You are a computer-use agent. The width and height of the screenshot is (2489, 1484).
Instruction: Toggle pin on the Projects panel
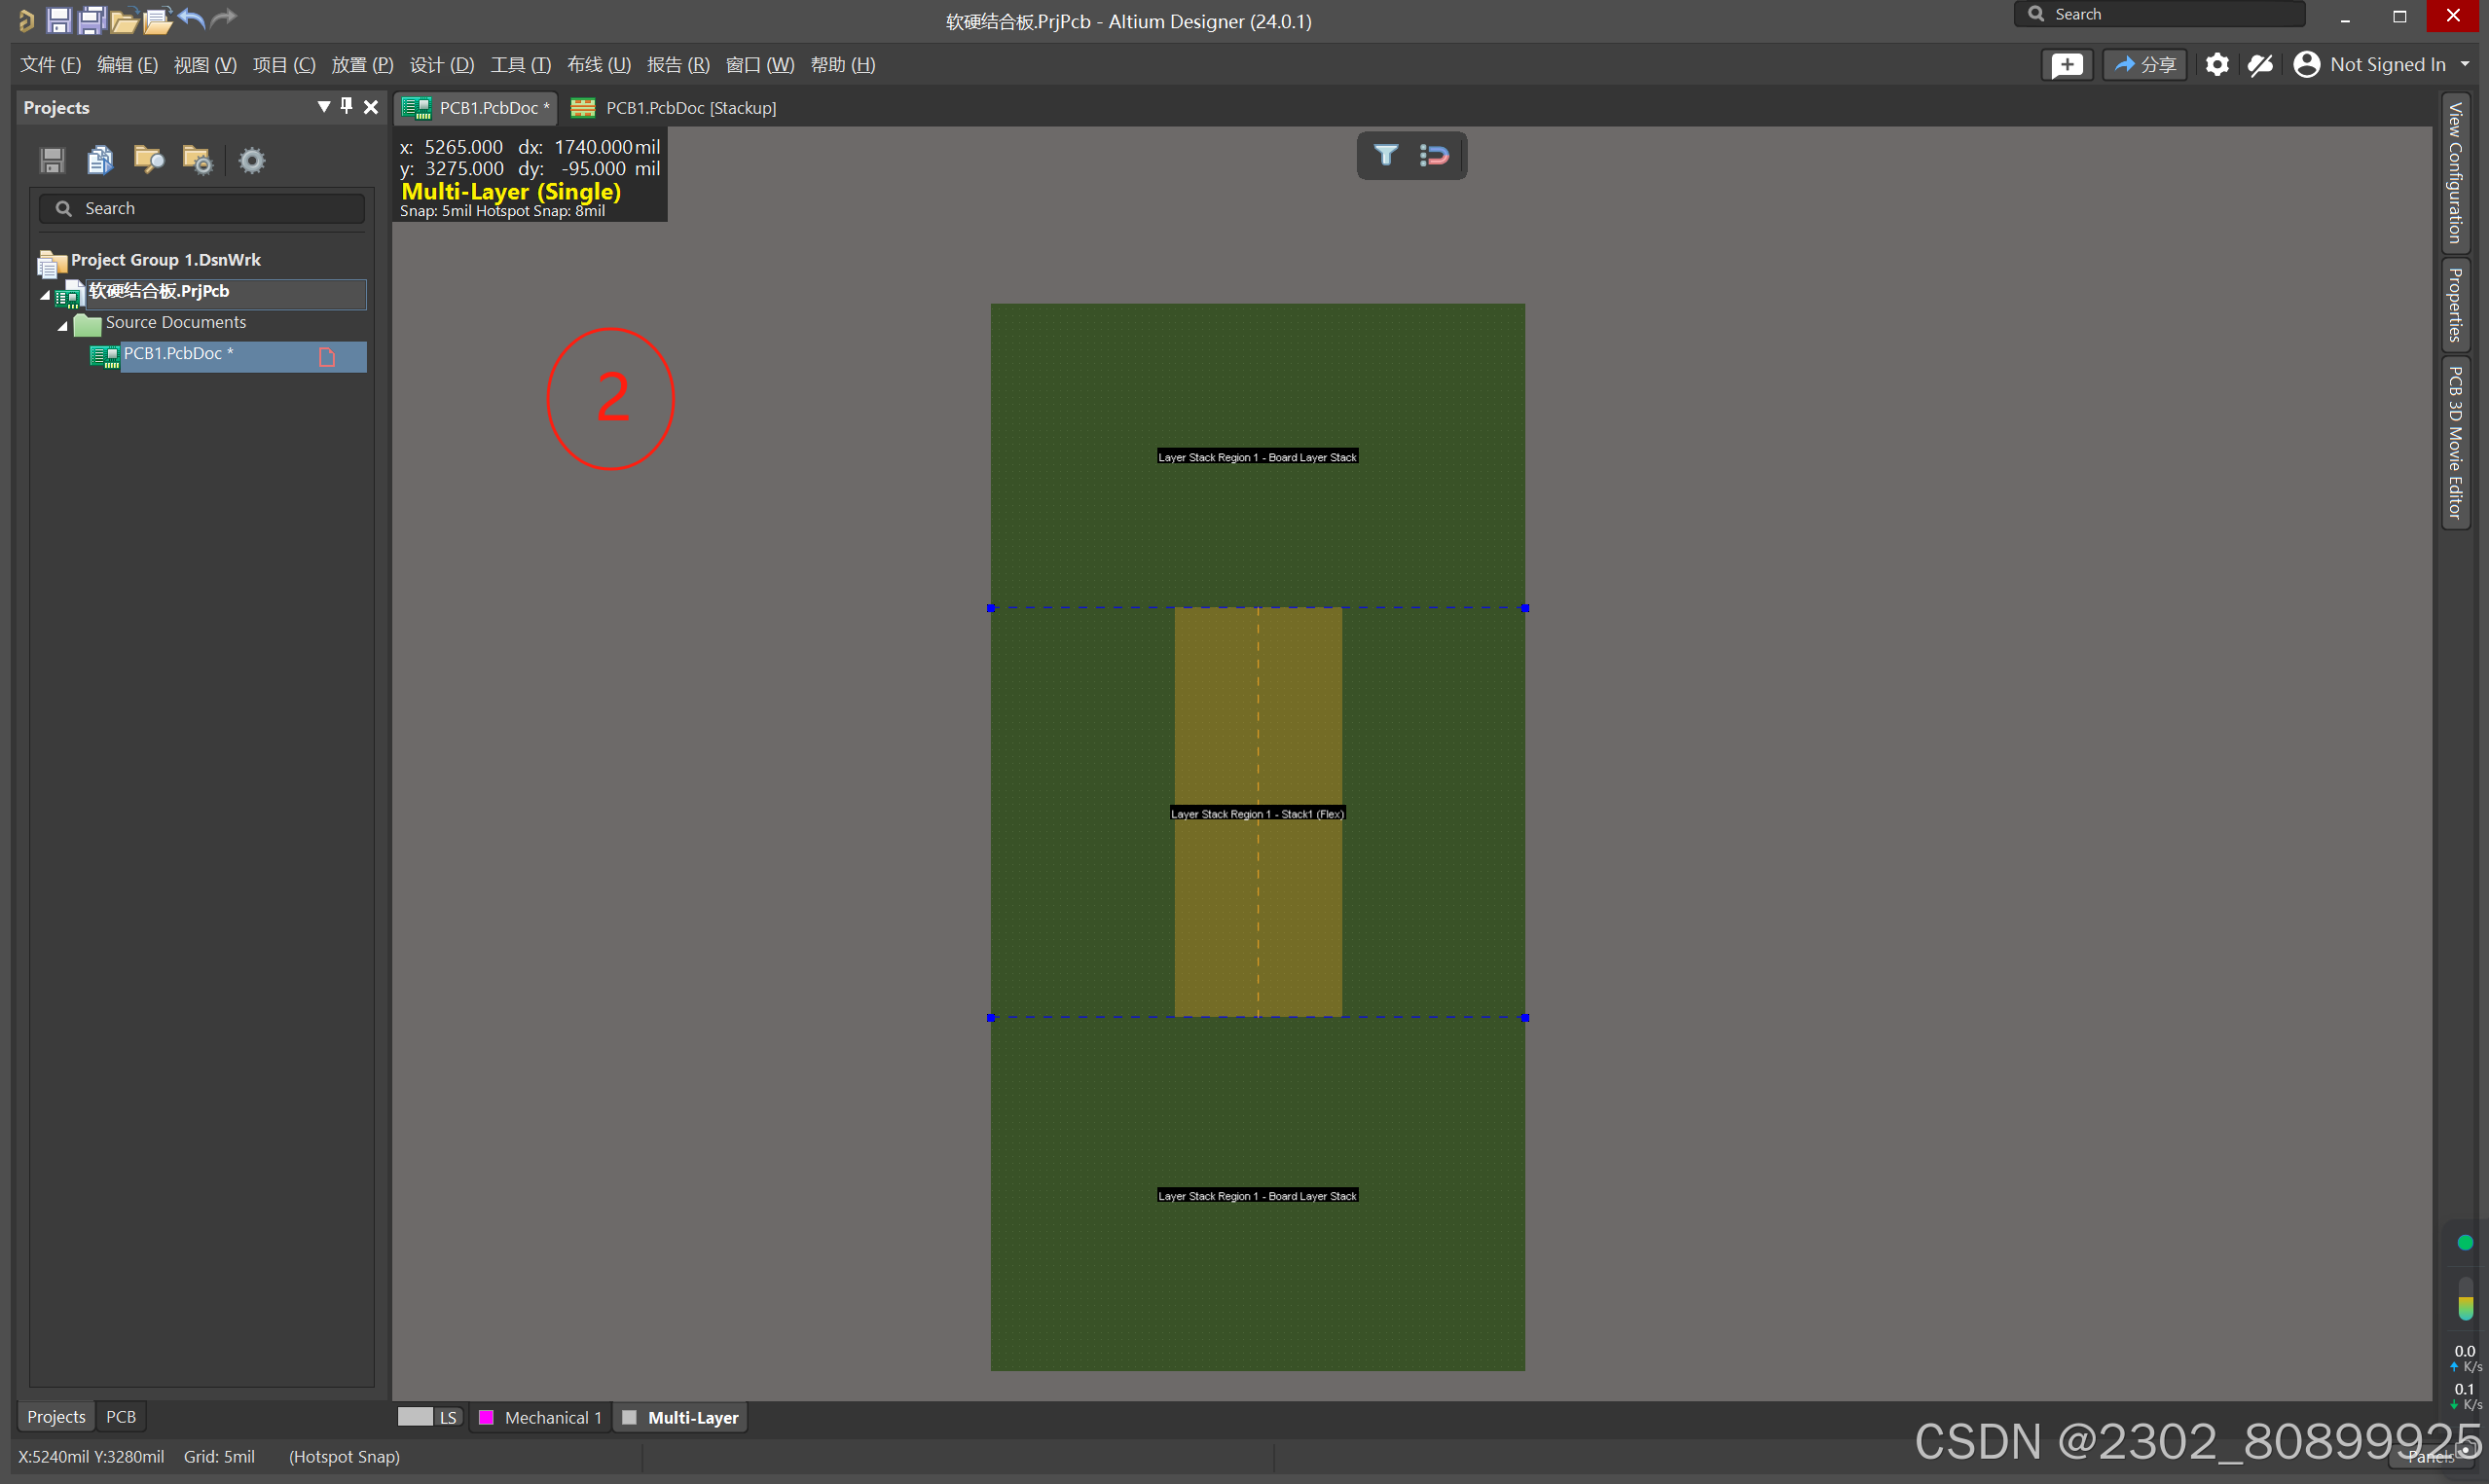pos(347,106)
